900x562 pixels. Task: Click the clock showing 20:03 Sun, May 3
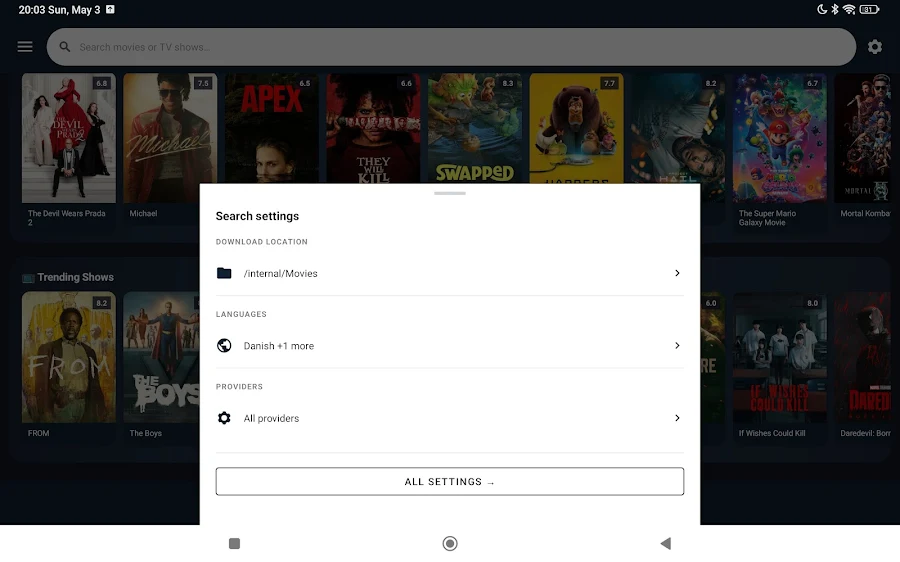pos(59,10)
